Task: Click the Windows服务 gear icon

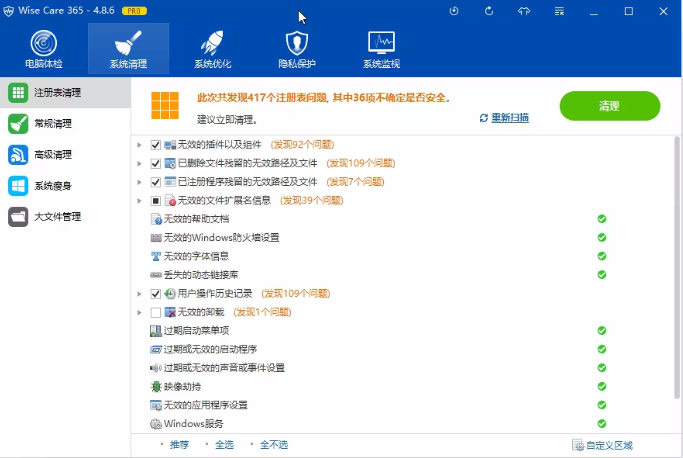Action: (156, 424)
